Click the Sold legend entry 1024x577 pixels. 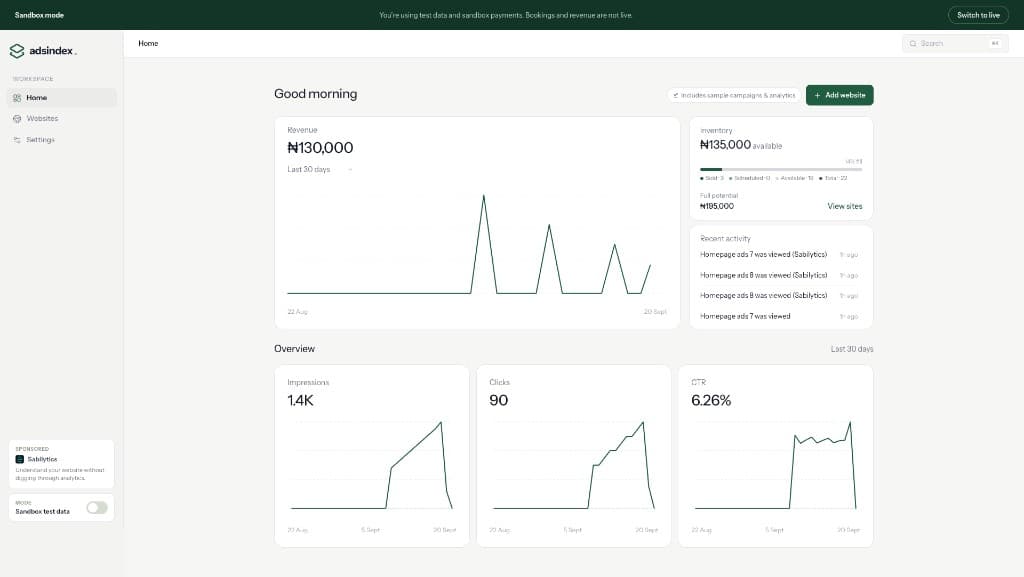[712, 178]
